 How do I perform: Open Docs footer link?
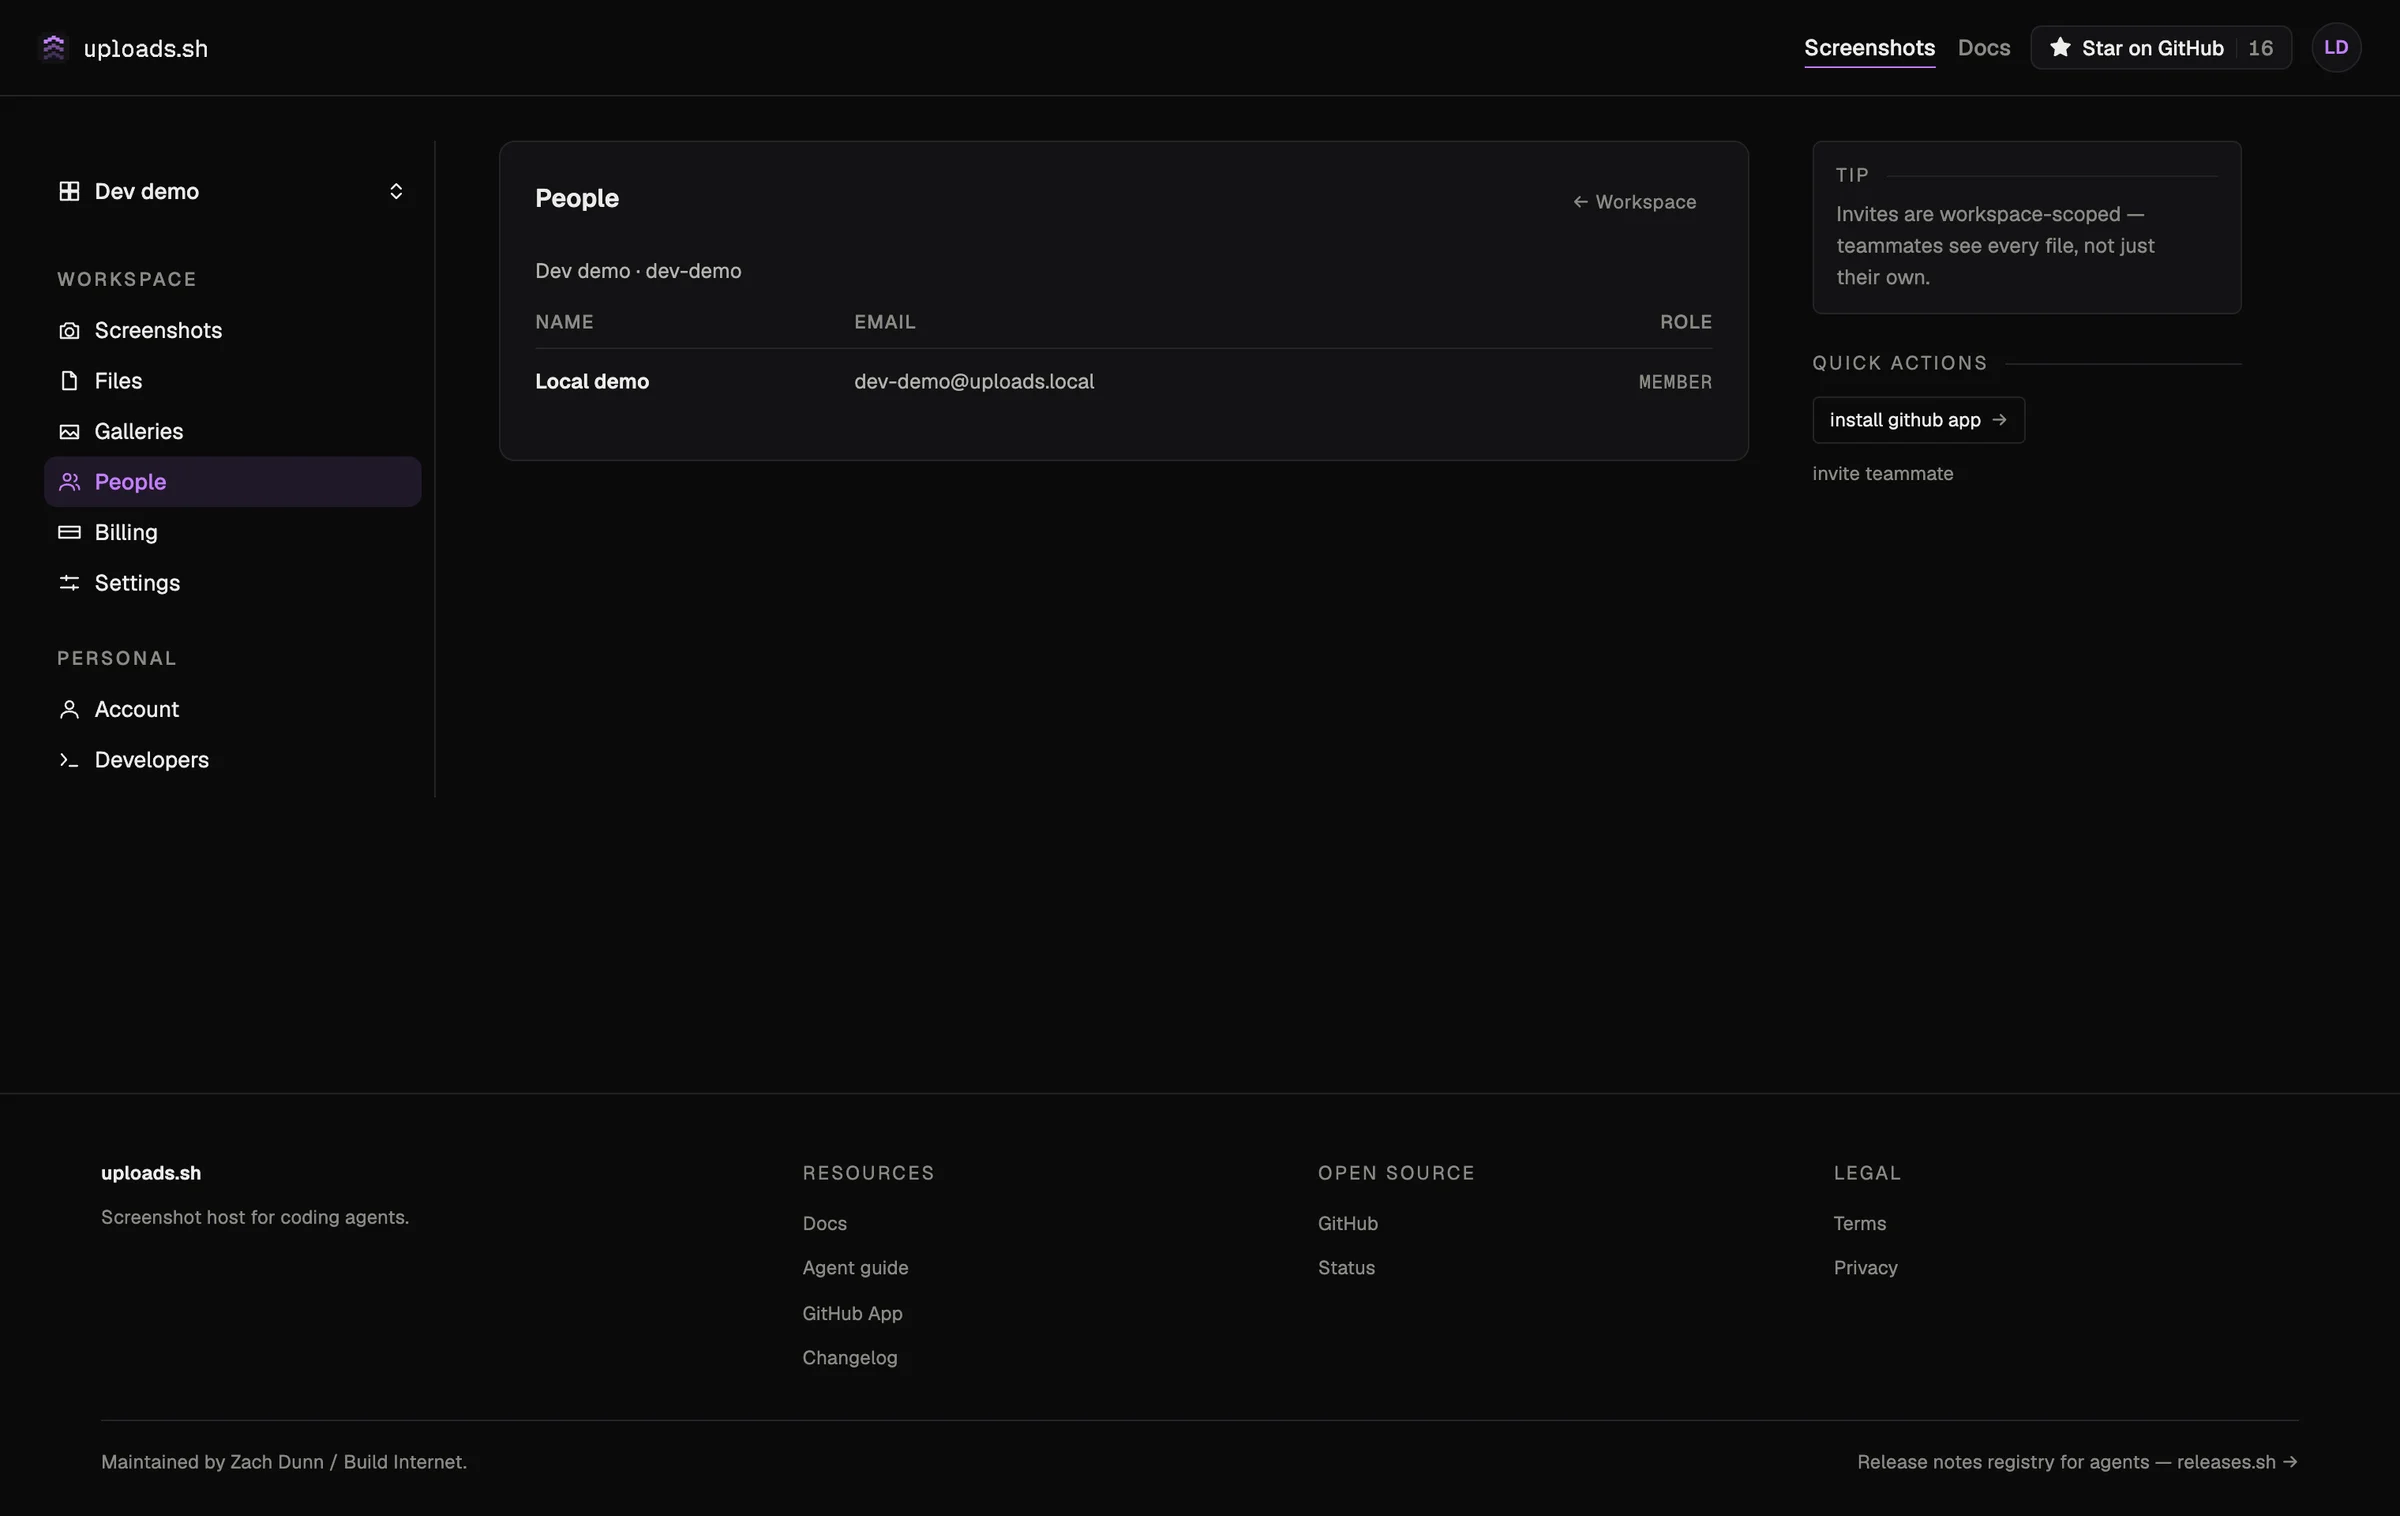click(824, 1223)
